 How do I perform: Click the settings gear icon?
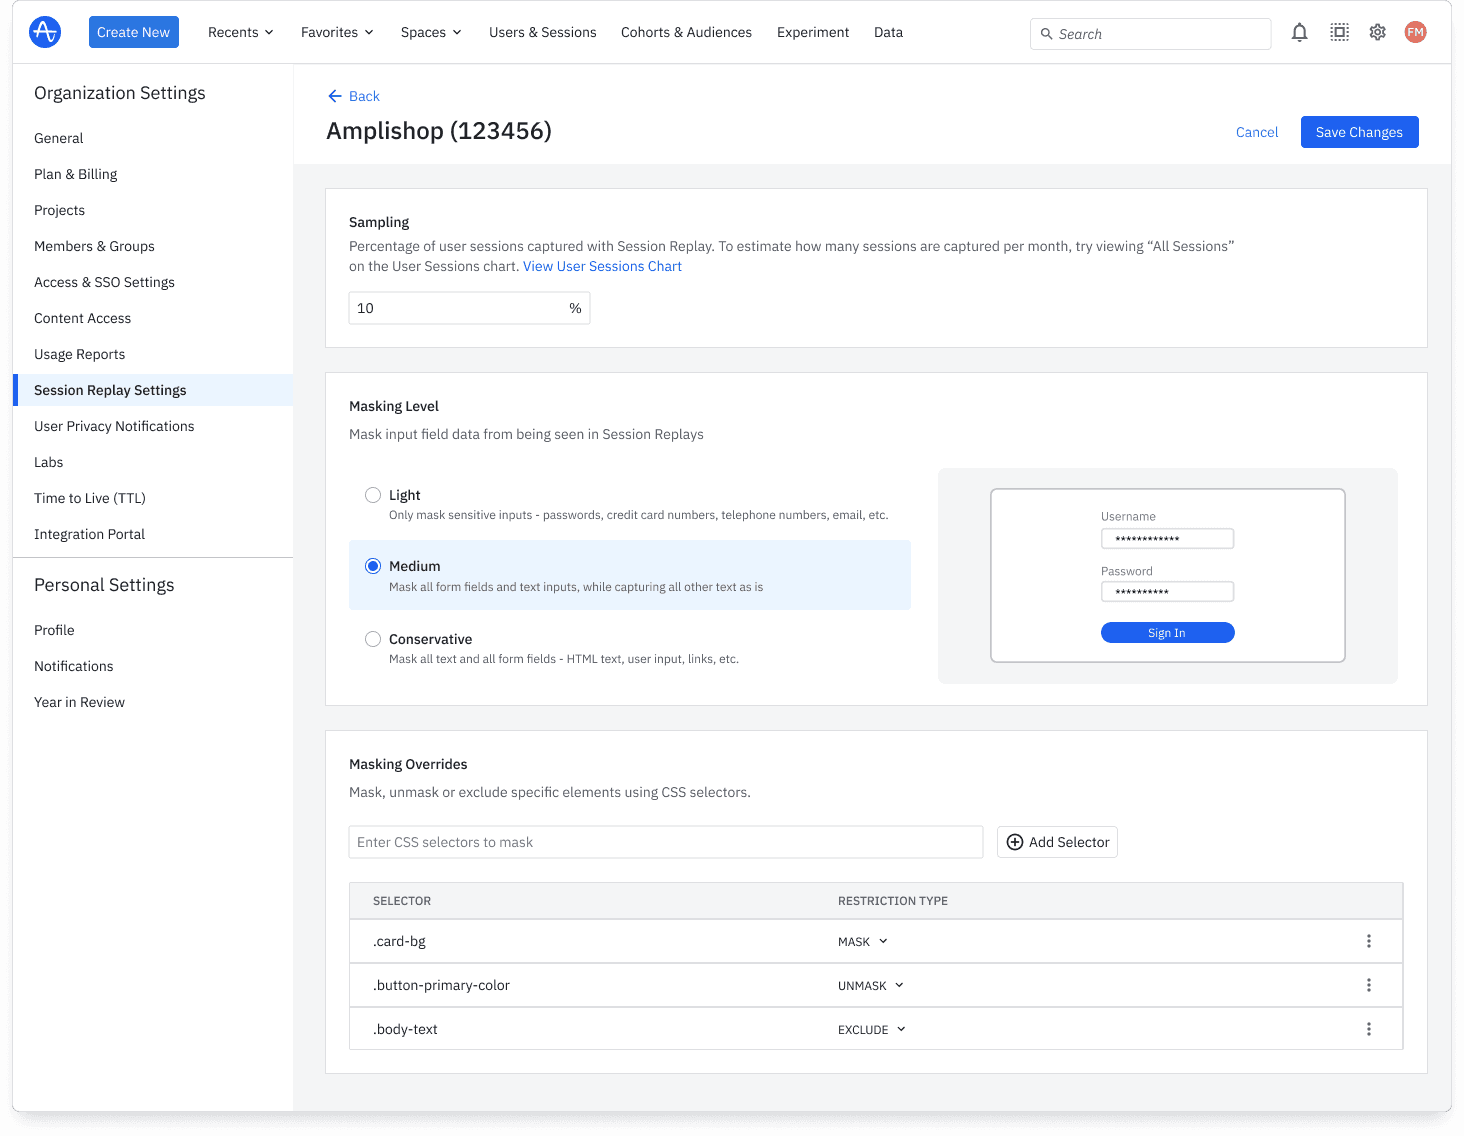tap(1377, 32)
